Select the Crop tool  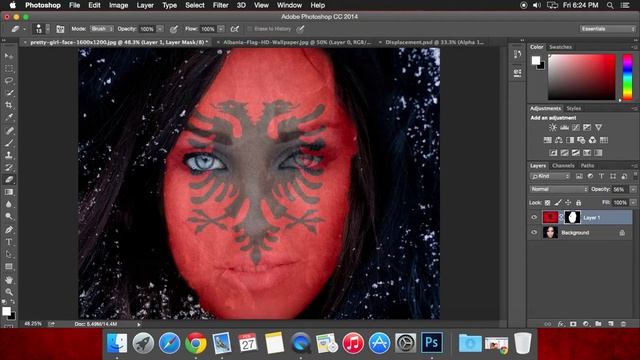tap(9, 105)
